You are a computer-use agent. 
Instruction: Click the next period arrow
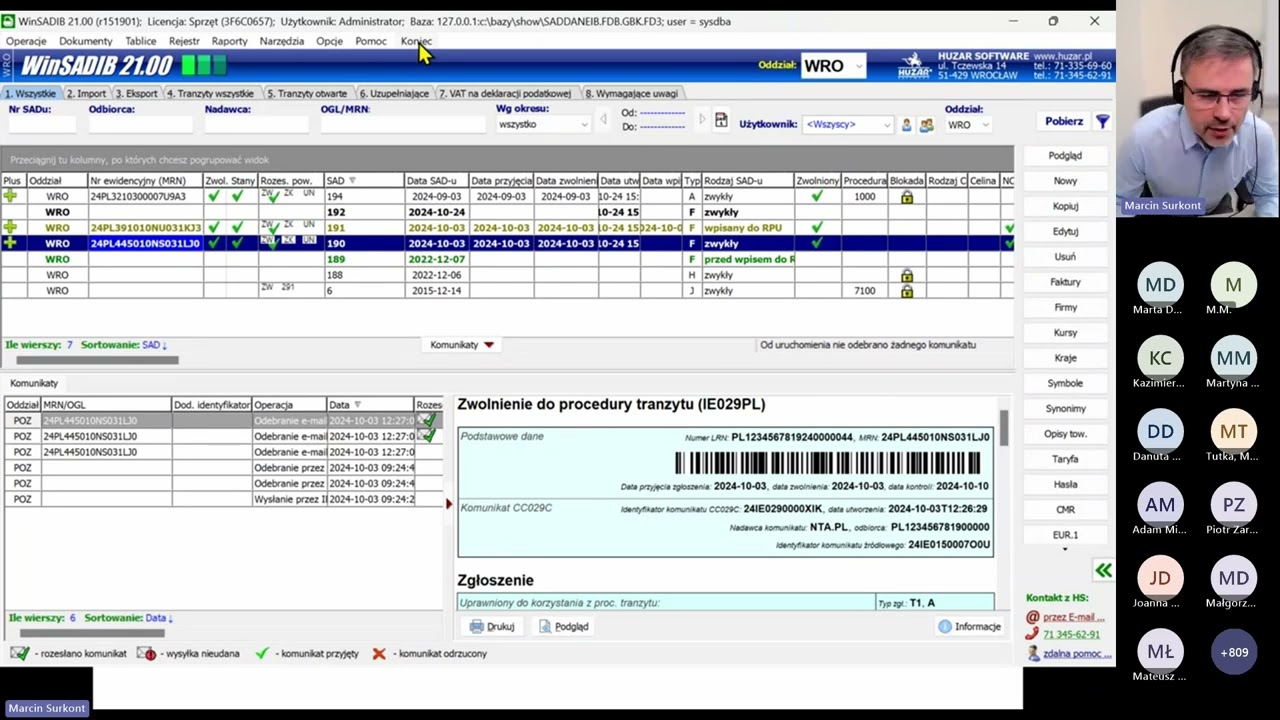702,120
